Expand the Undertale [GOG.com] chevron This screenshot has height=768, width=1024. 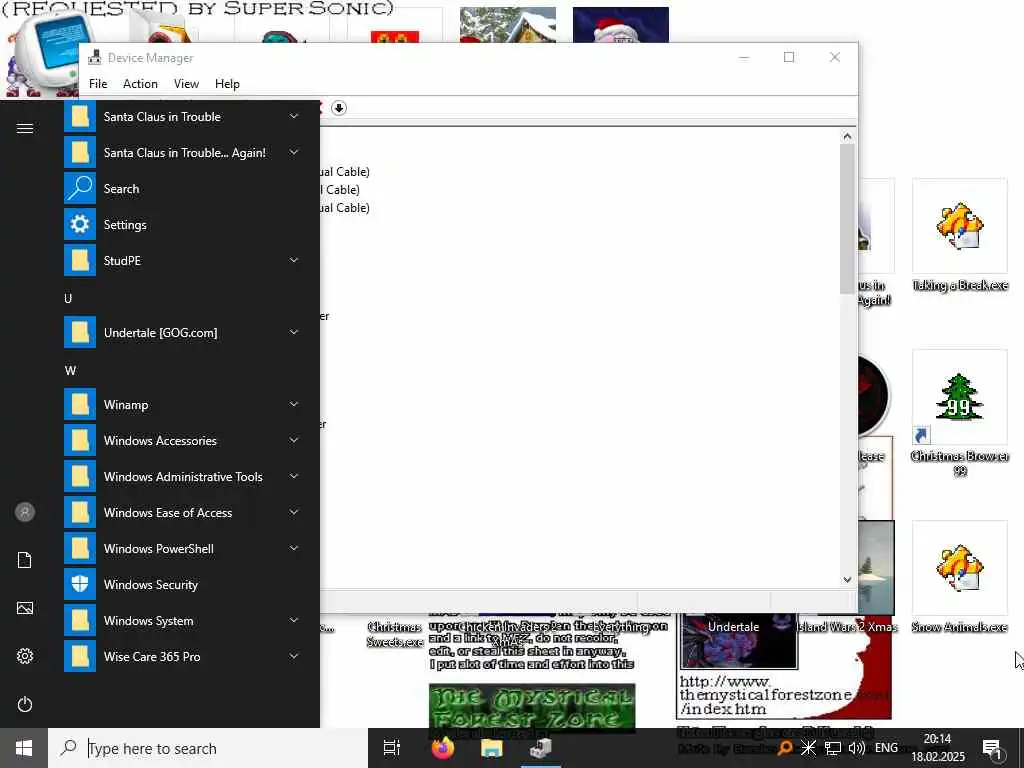[x=294, y=332]
